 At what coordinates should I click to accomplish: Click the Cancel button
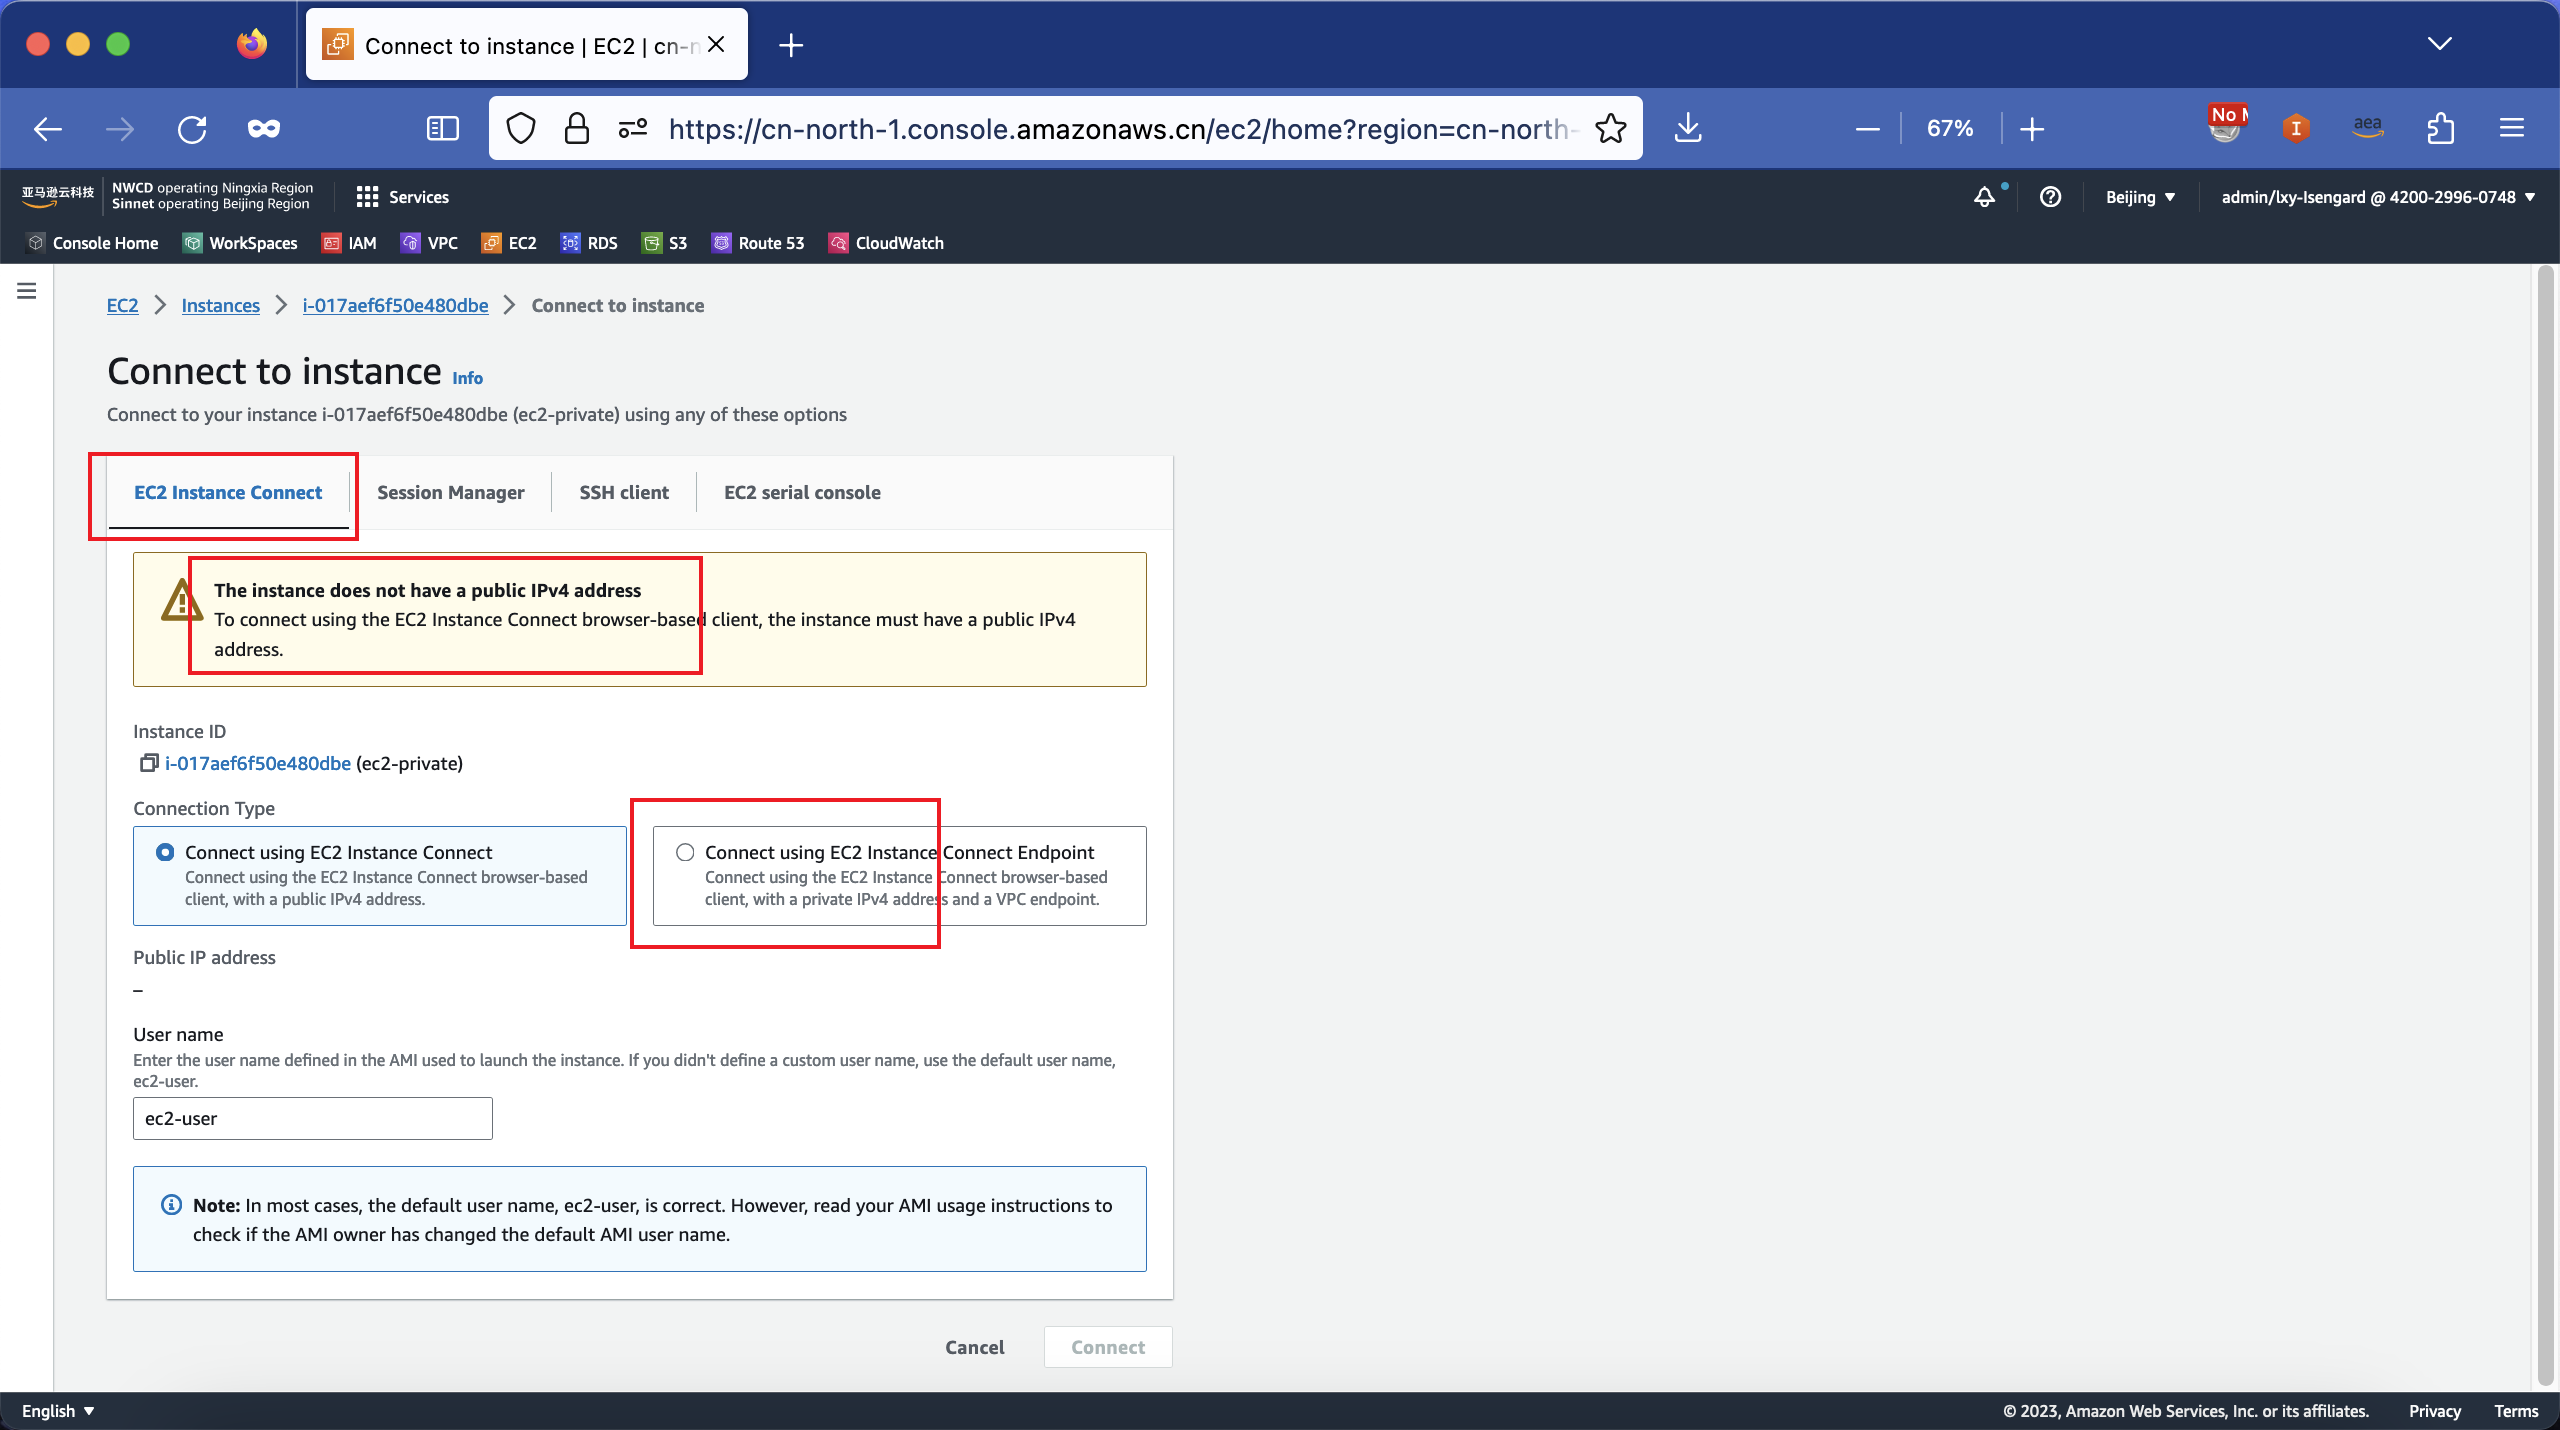[x=976, y=1347]
